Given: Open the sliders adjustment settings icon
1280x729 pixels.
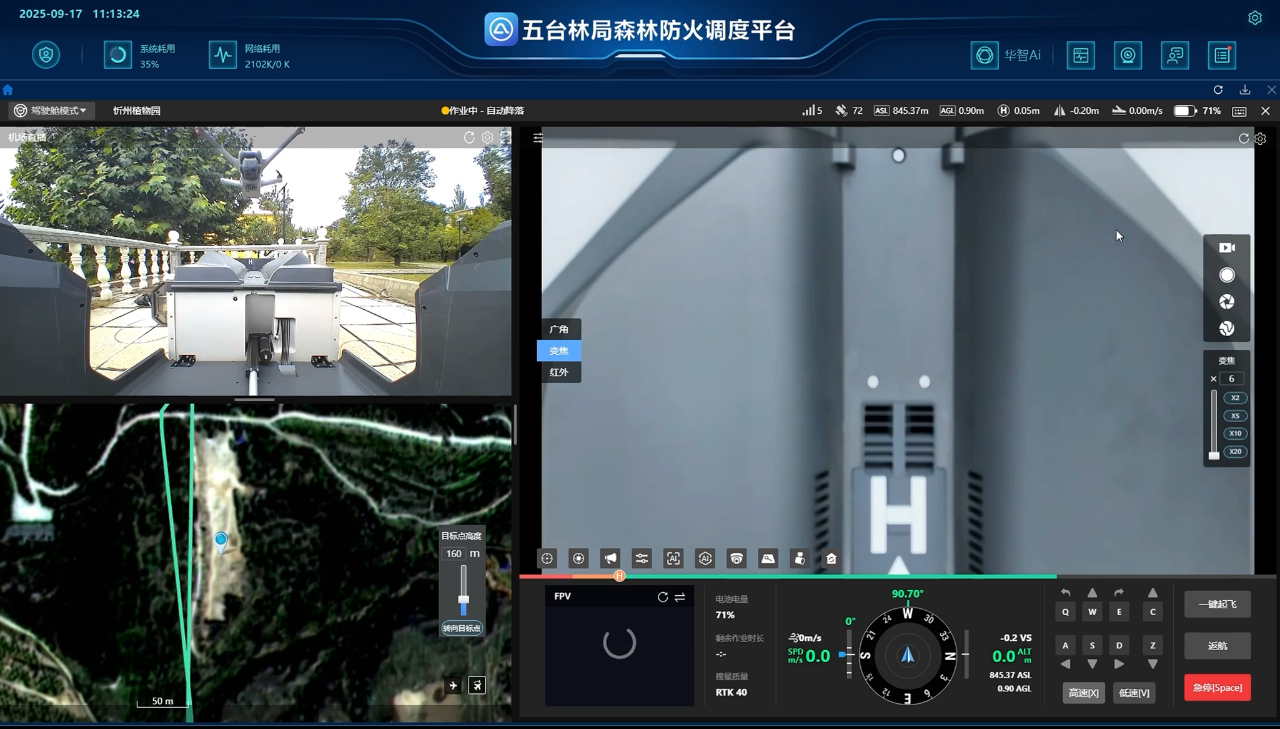Looking at the screenshot, I should (642, 559).
